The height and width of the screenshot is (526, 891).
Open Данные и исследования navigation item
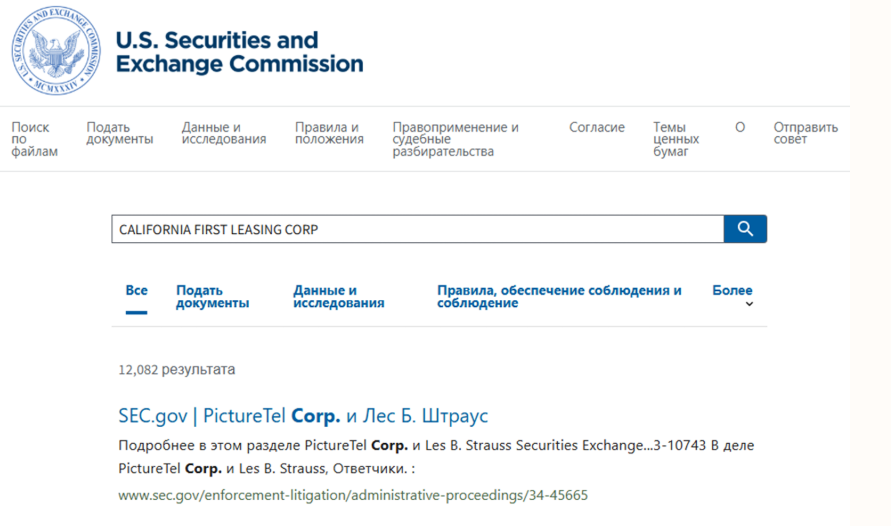(224, 133)
